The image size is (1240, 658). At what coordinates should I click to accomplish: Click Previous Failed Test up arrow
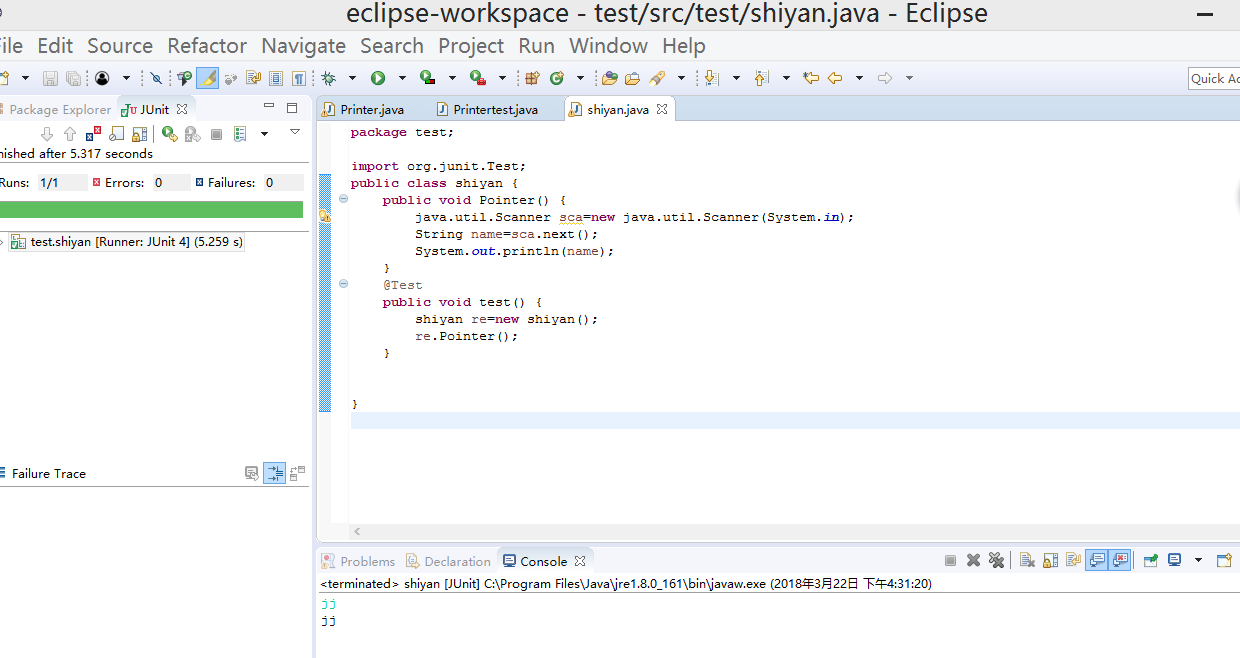pos(69,134)
